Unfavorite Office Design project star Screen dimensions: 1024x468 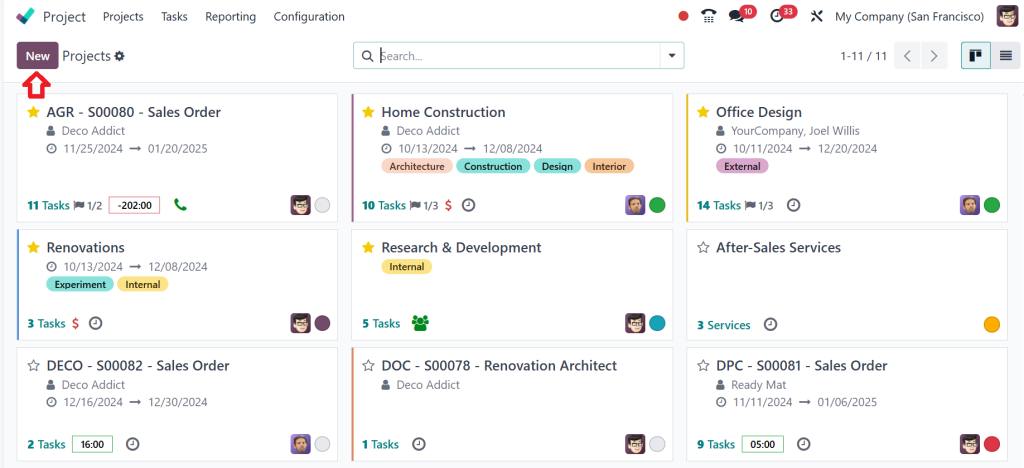pos(703,112)
